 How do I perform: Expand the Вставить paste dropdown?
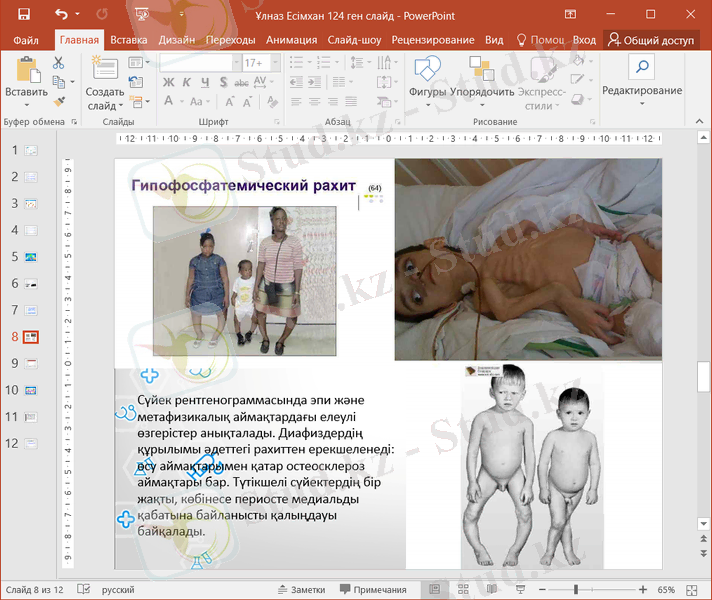26,104
